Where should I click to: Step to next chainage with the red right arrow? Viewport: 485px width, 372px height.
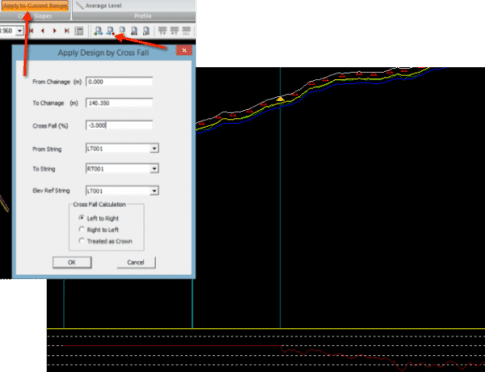pyautogui.click(x=55, y=31)
